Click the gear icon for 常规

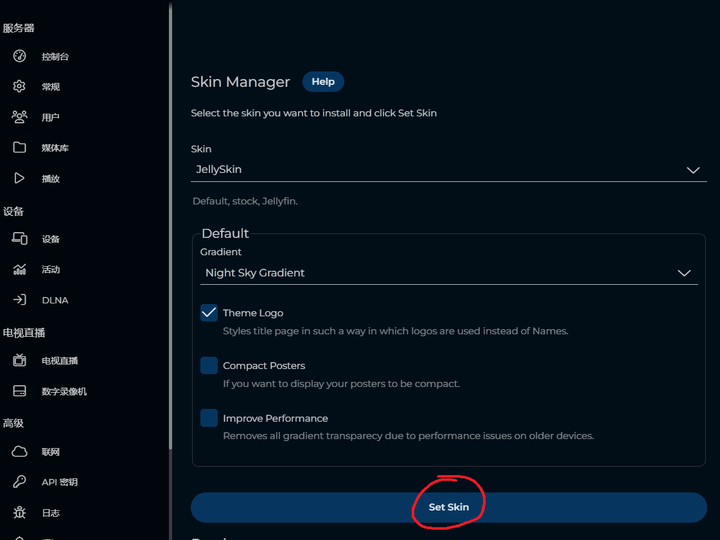(19, 86)
